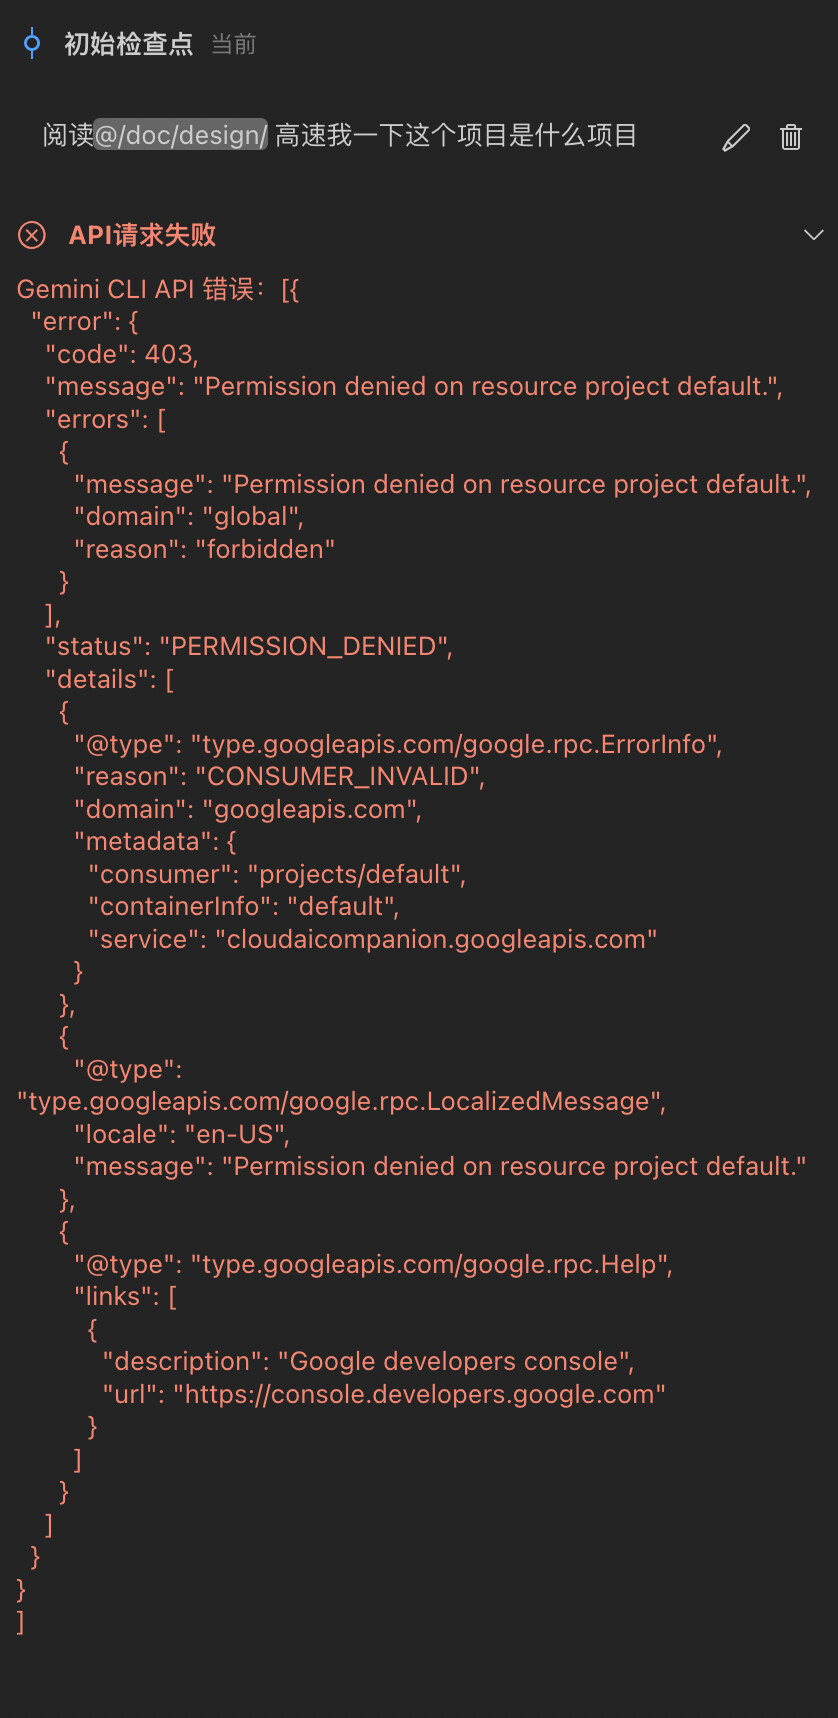Click the Google developers console description text

coord(456,1361)
